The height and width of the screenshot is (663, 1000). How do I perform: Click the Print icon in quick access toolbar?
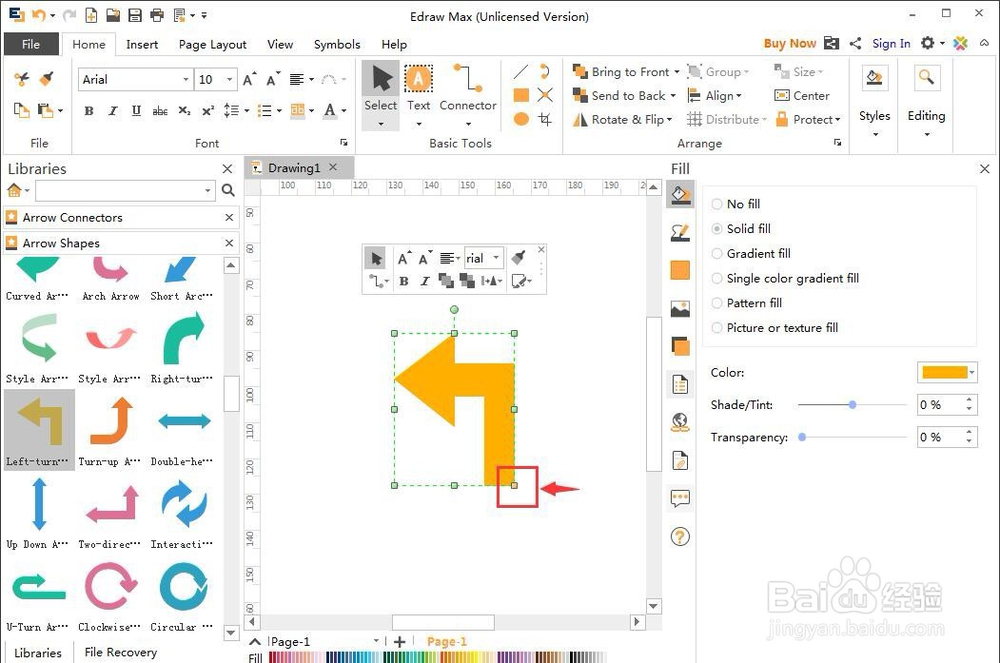(x=156, y=15)
